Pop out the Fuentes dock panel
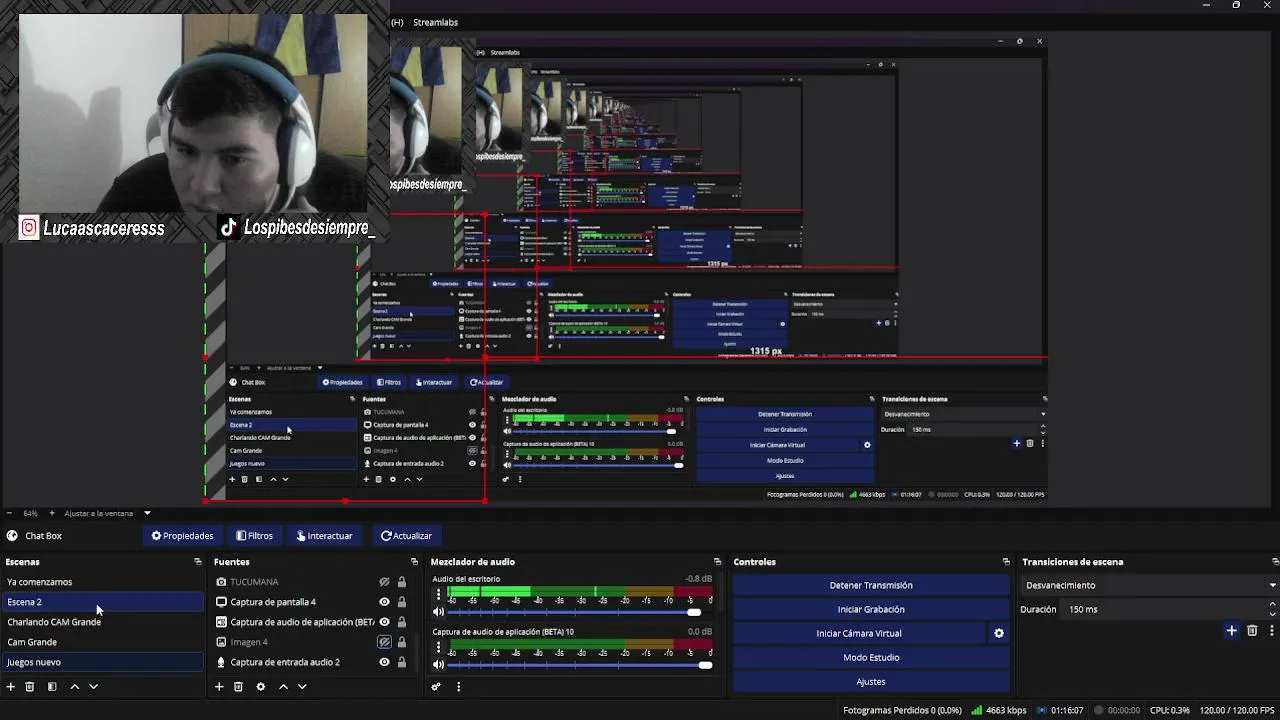This screenshot has width=1280, height=720. click(414, 562)
